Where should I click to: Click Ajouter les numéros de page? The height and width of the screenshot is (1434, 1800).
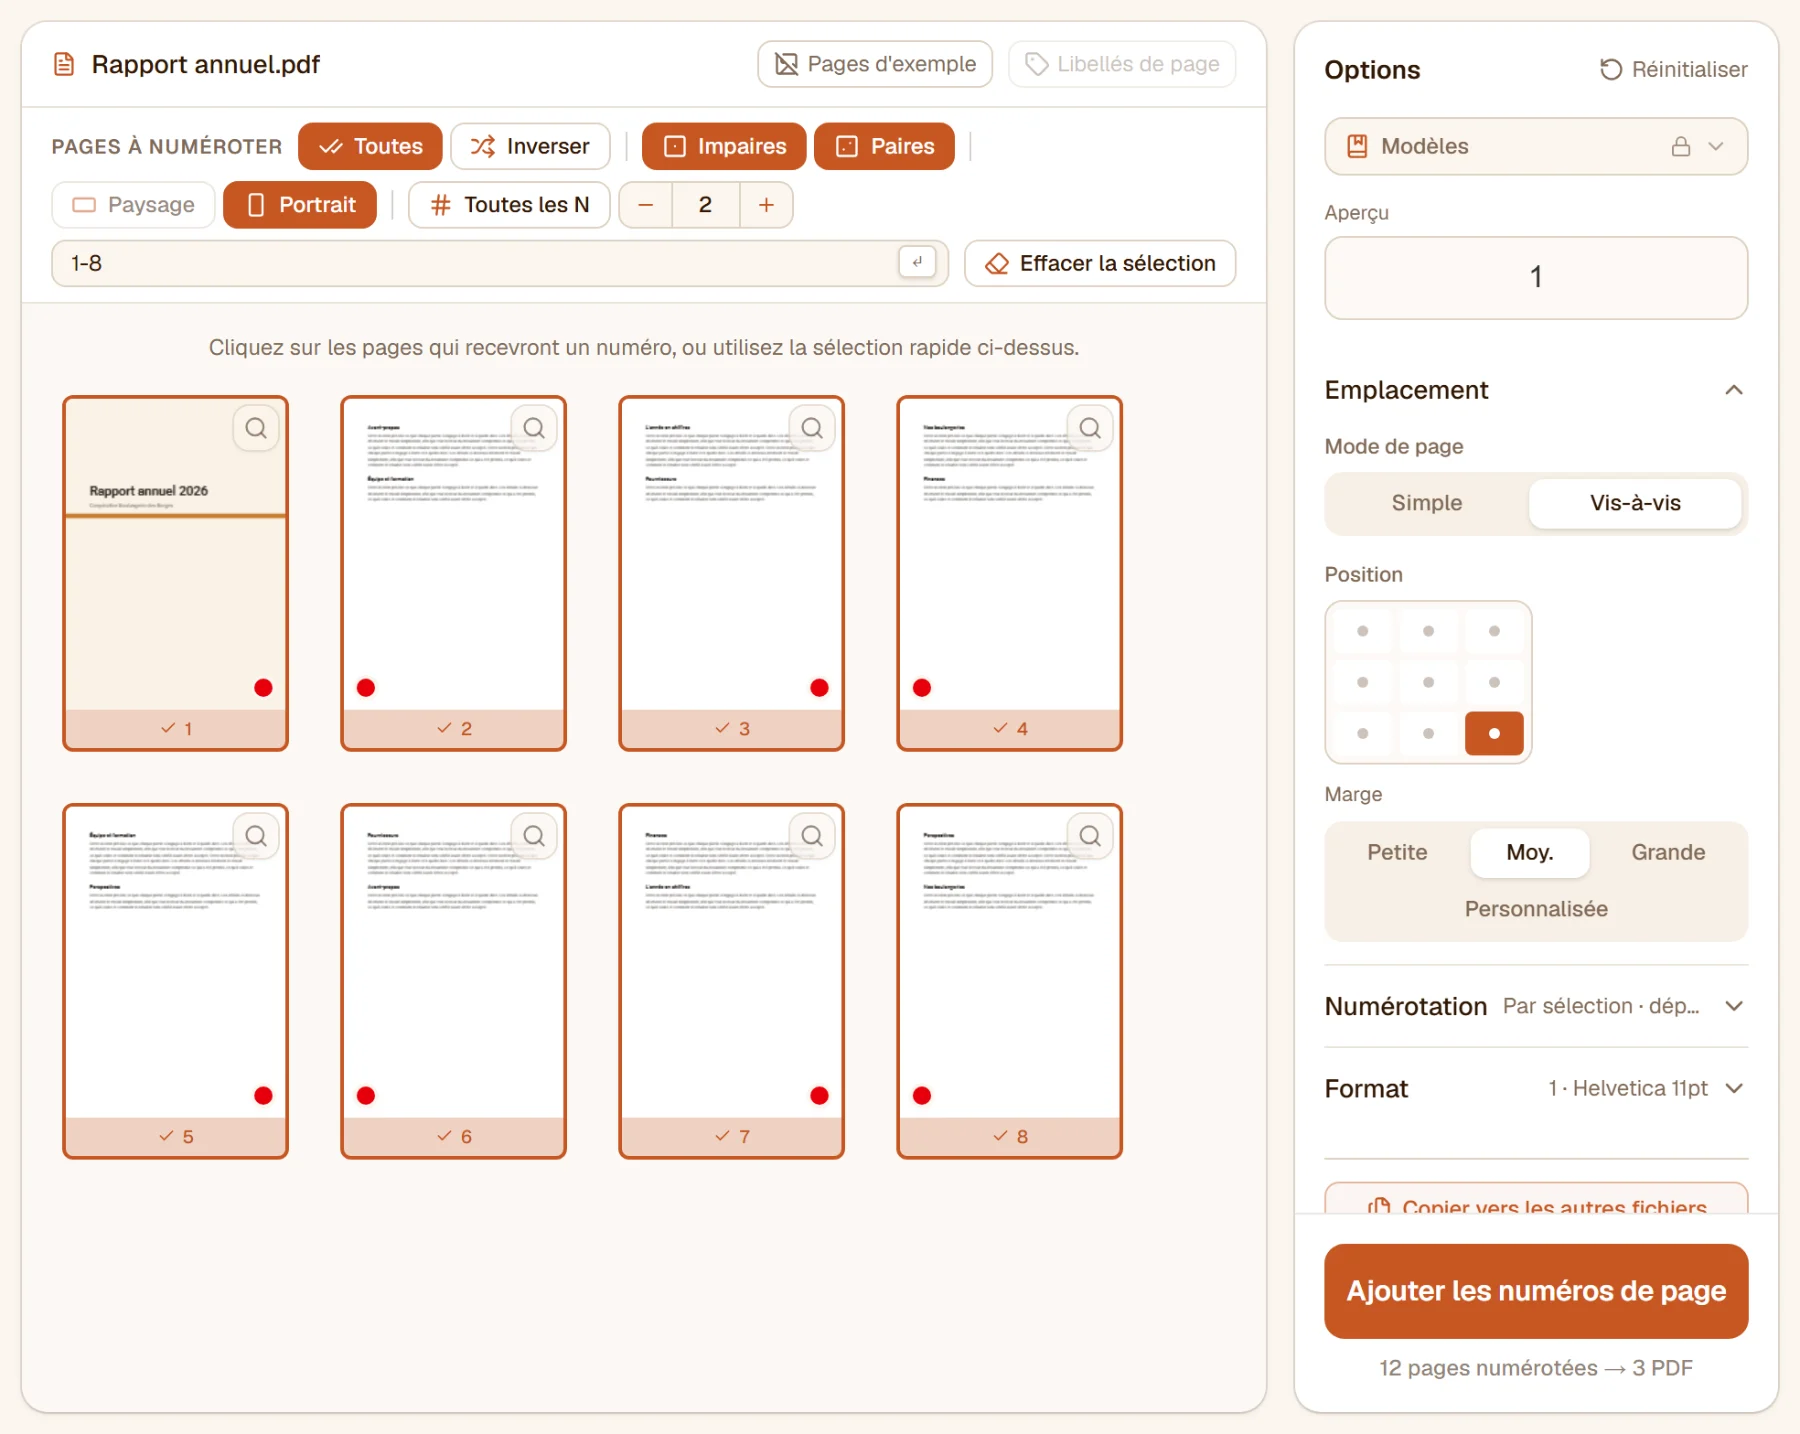[1536, 1291]
